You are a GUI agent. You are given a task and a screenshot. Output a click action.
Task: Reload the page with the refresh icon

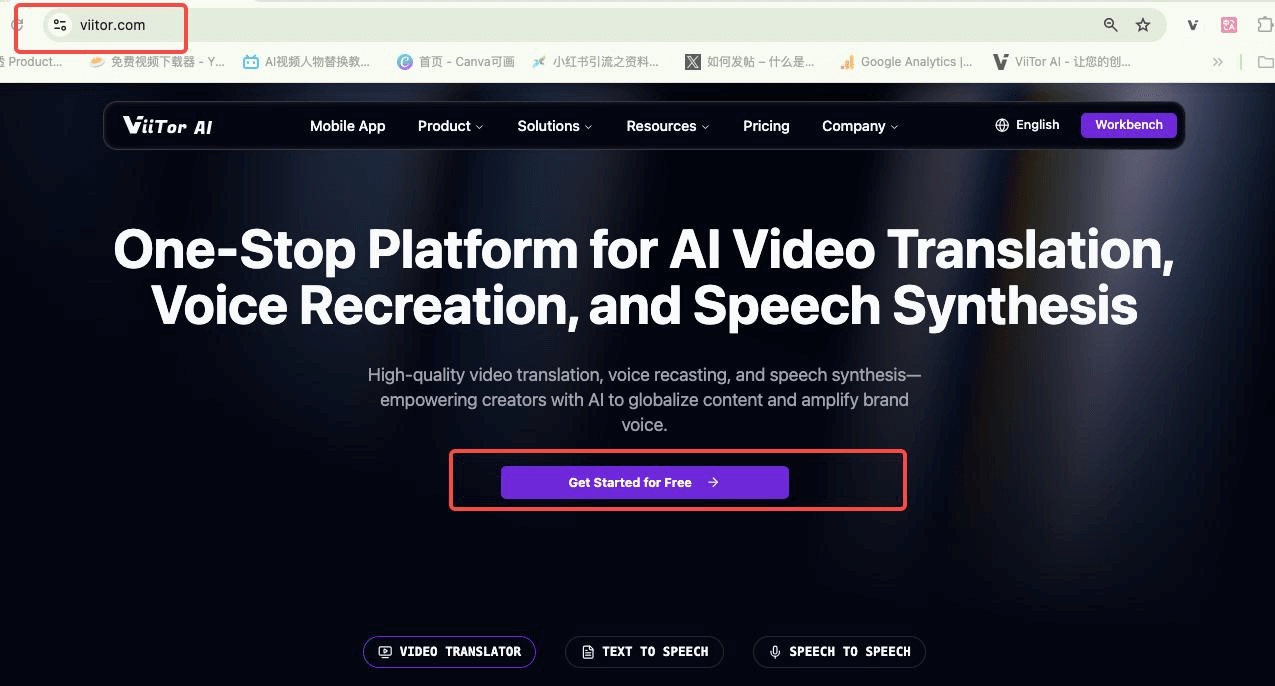[x=16, y=25]
